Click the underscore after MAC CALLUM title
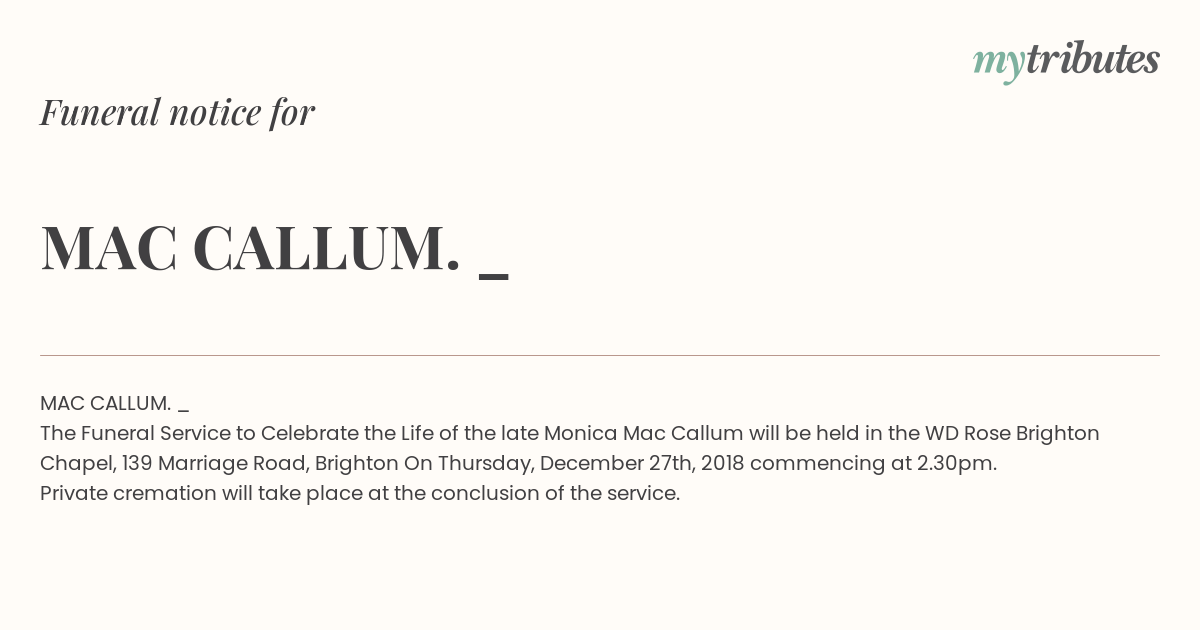1200x630 pixels. point(494,276)
